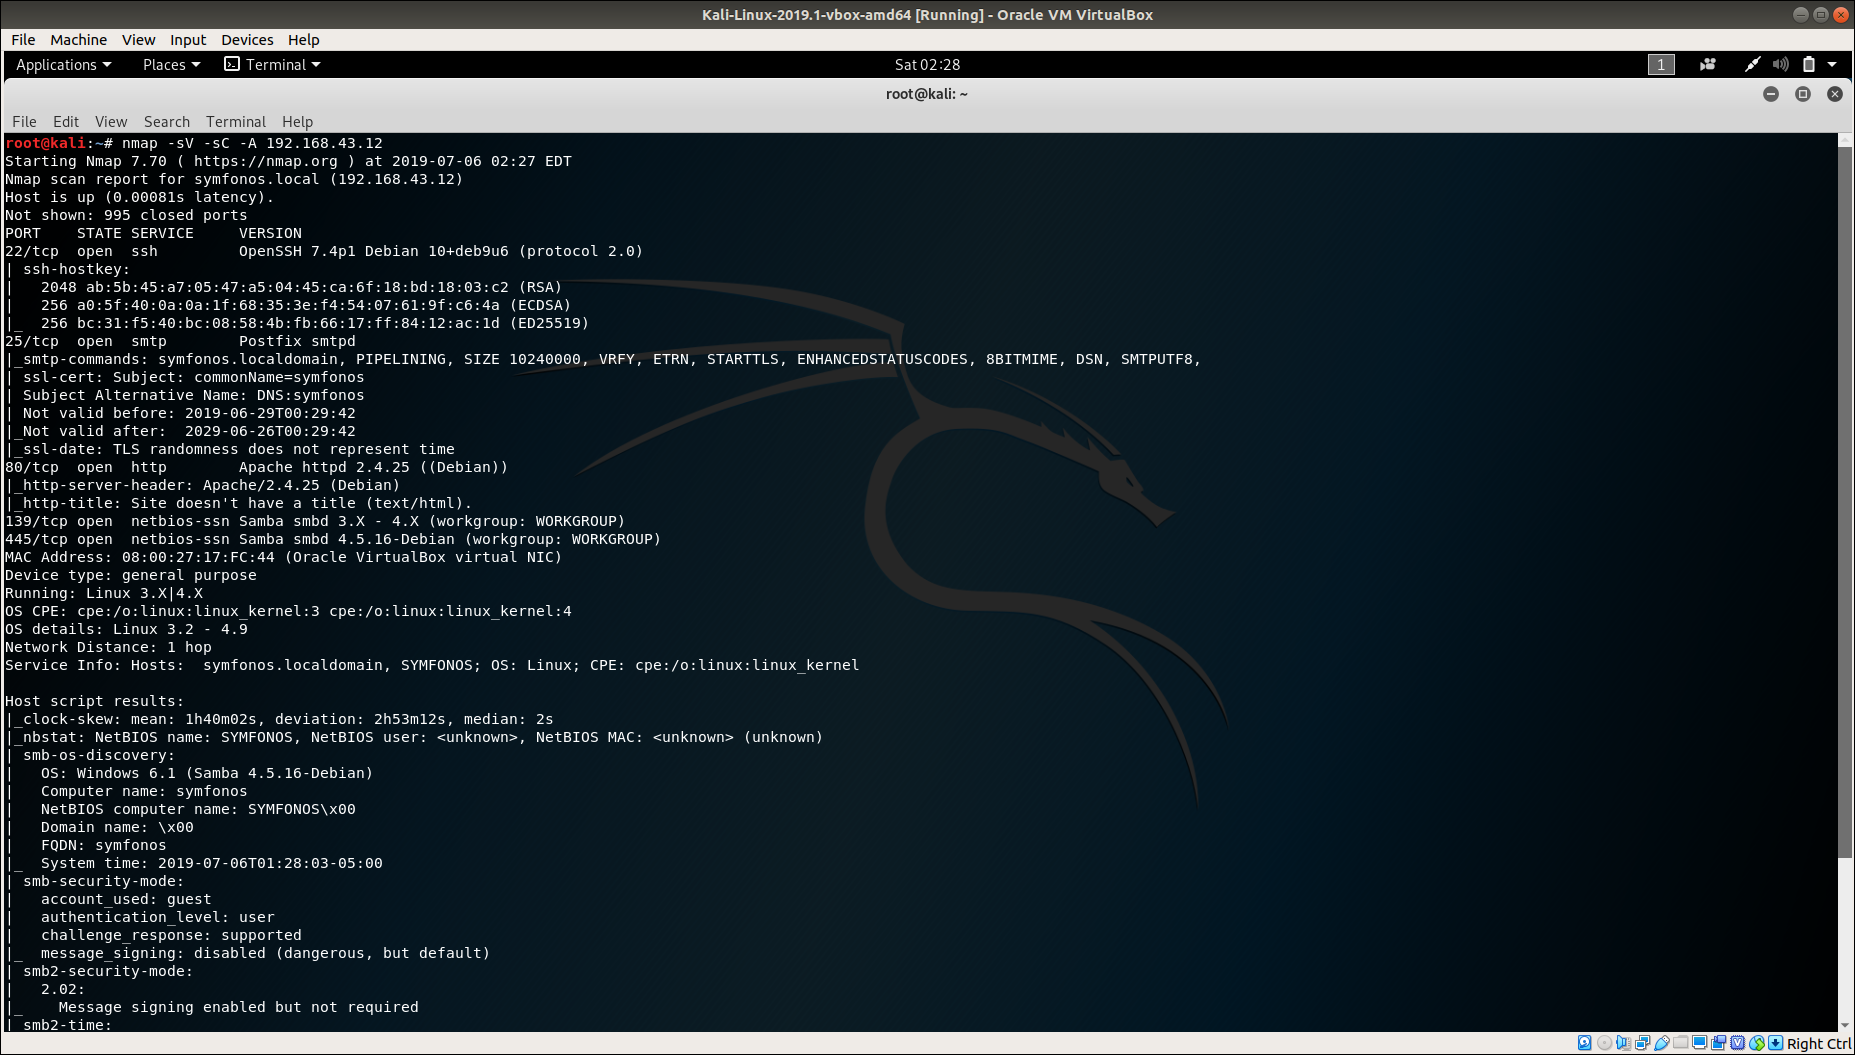1855x1055 pixels.
Task: Click the battery icon in Kali top bar
Action: point(1808,64)
